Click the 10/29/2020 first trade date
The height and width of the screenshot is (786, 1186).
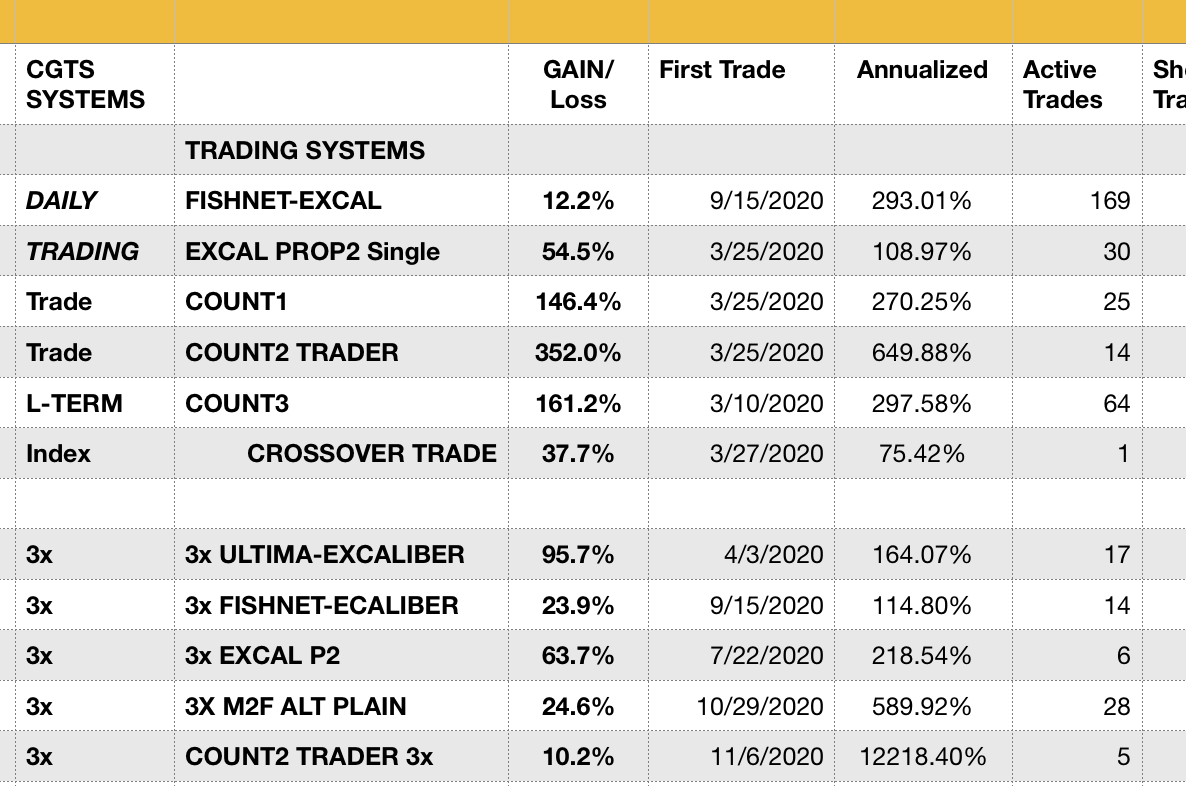click(760, 707)
